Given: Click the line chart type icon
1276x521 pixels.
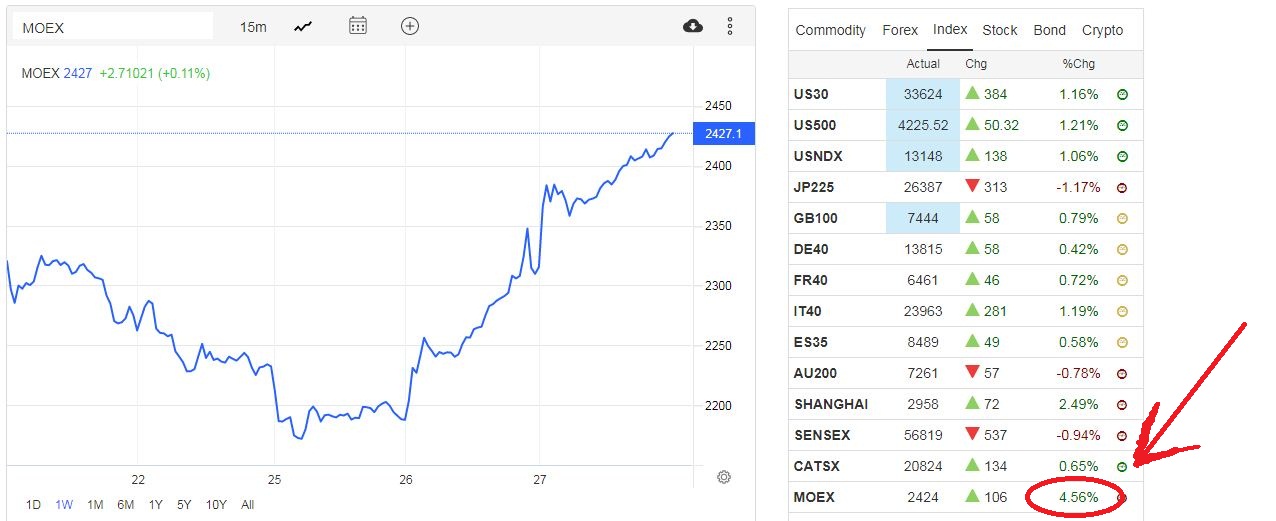Looking at the screenshot, I should [304, 27].
